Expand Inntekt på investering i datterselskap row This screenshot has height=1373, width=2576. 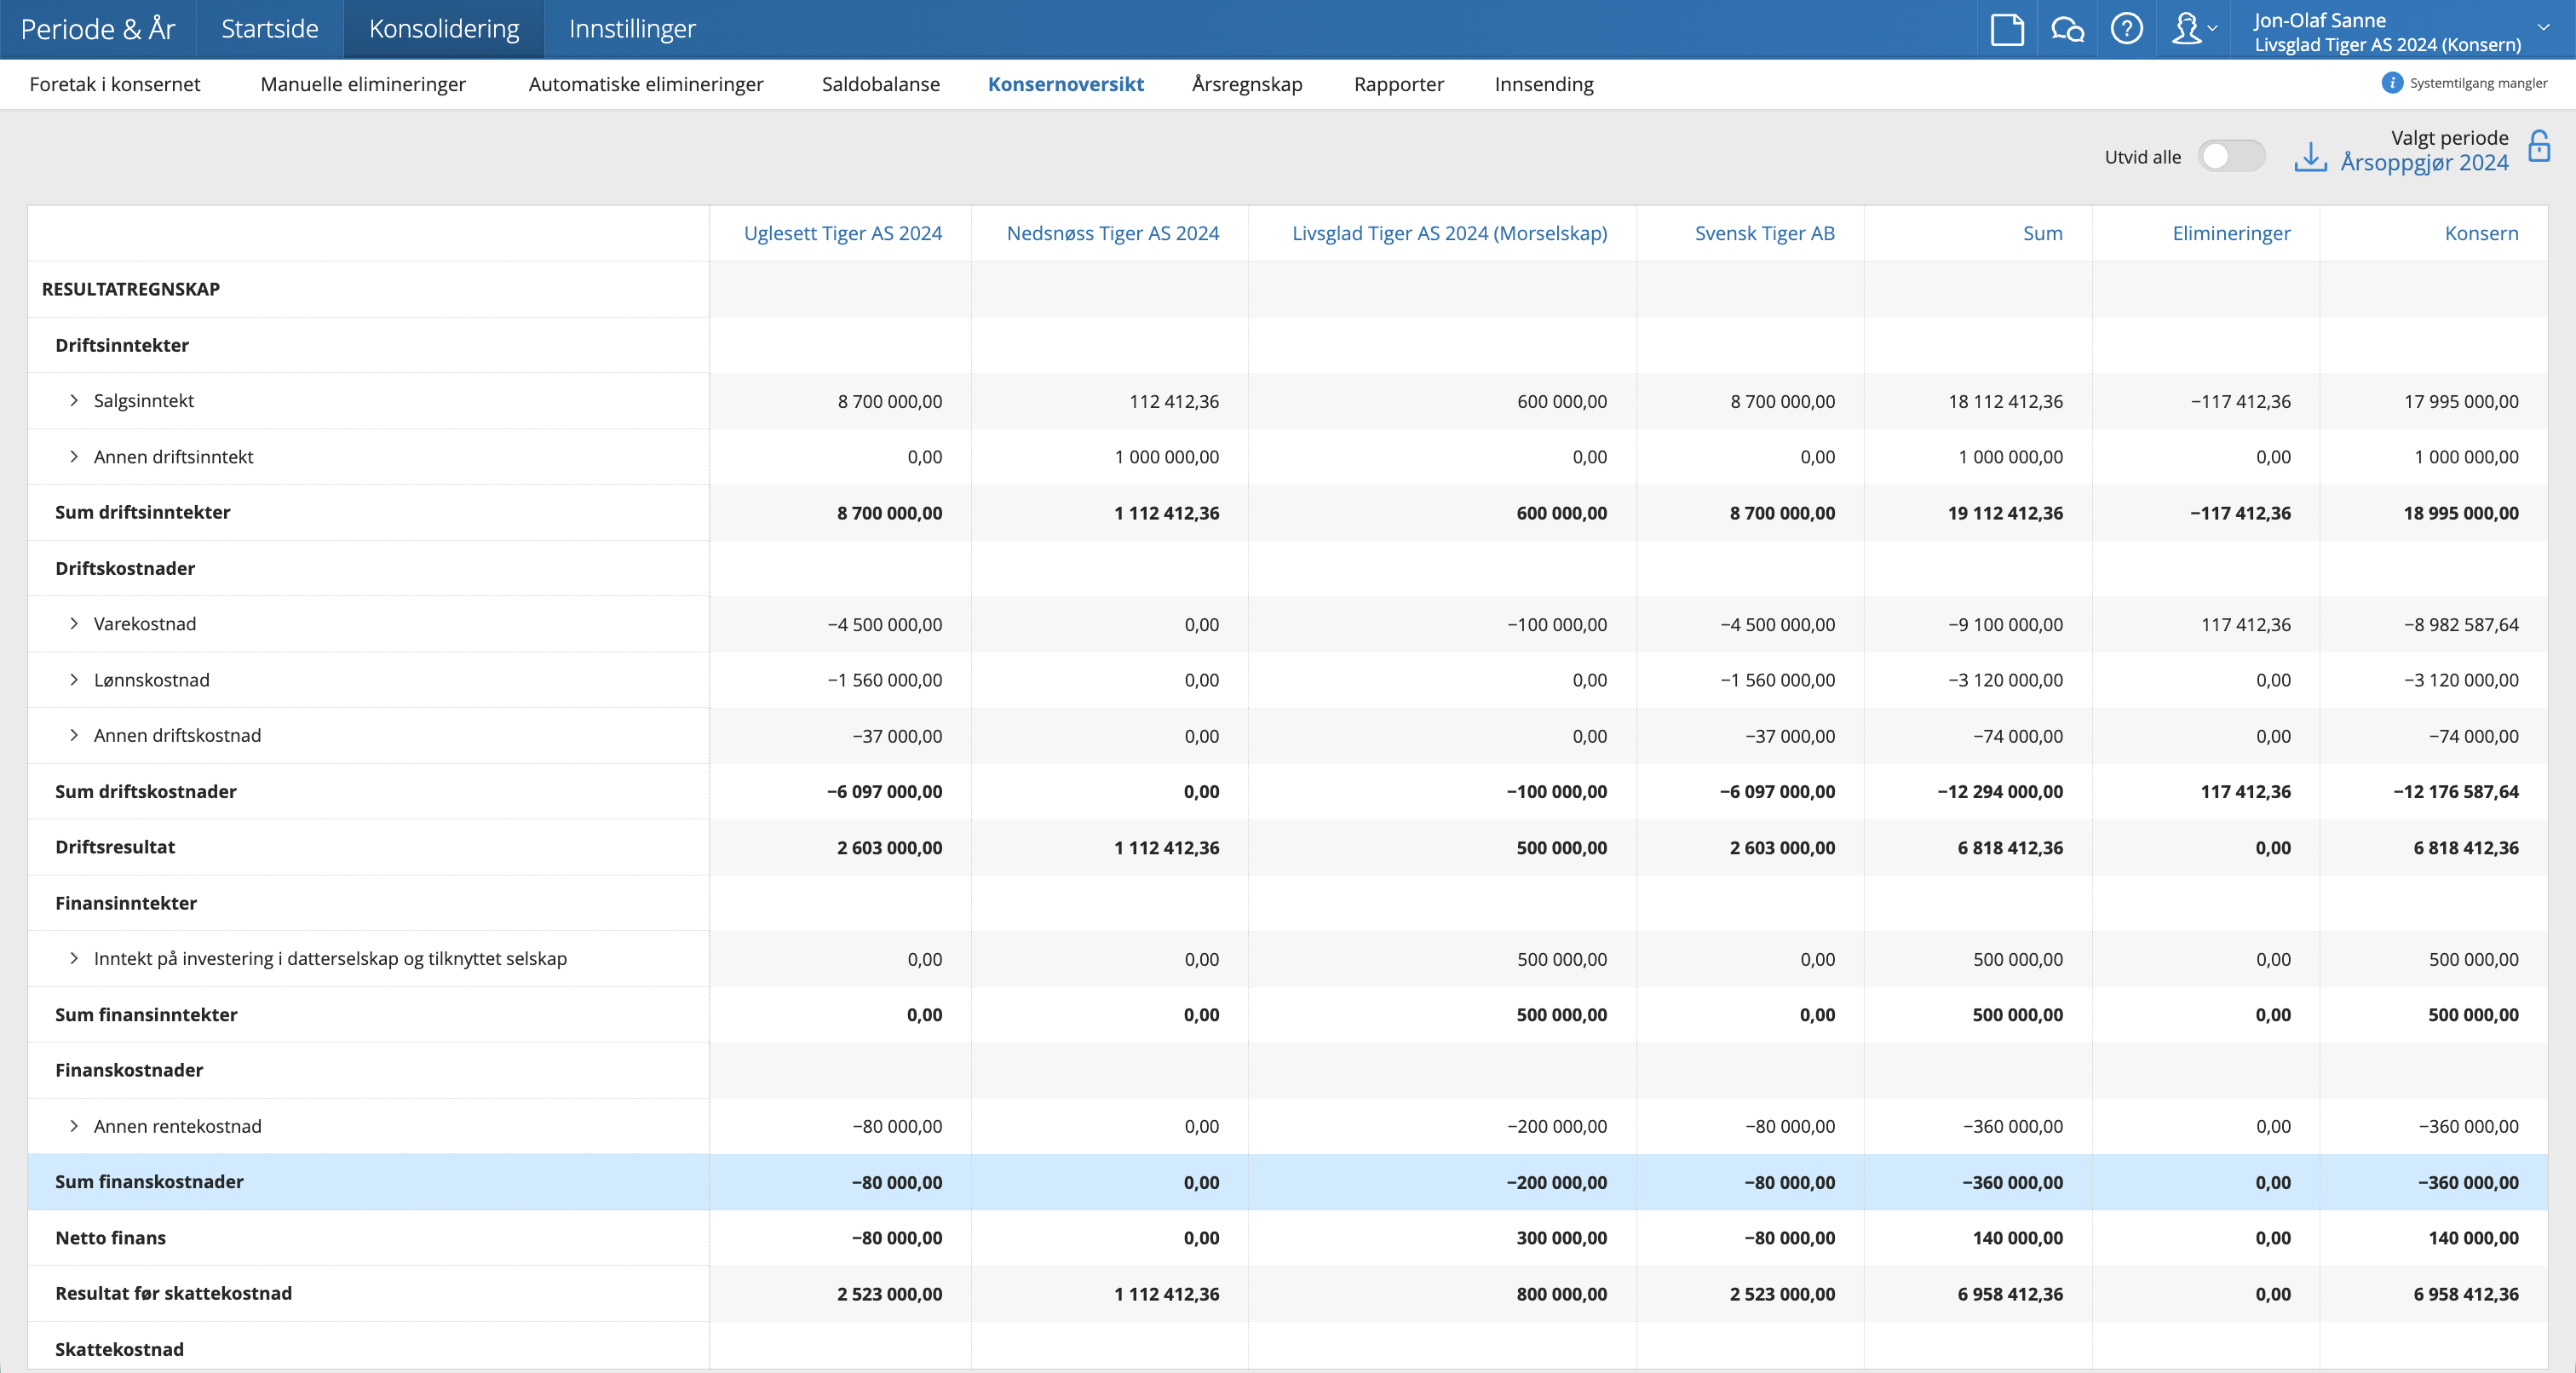tap(74, 958)
